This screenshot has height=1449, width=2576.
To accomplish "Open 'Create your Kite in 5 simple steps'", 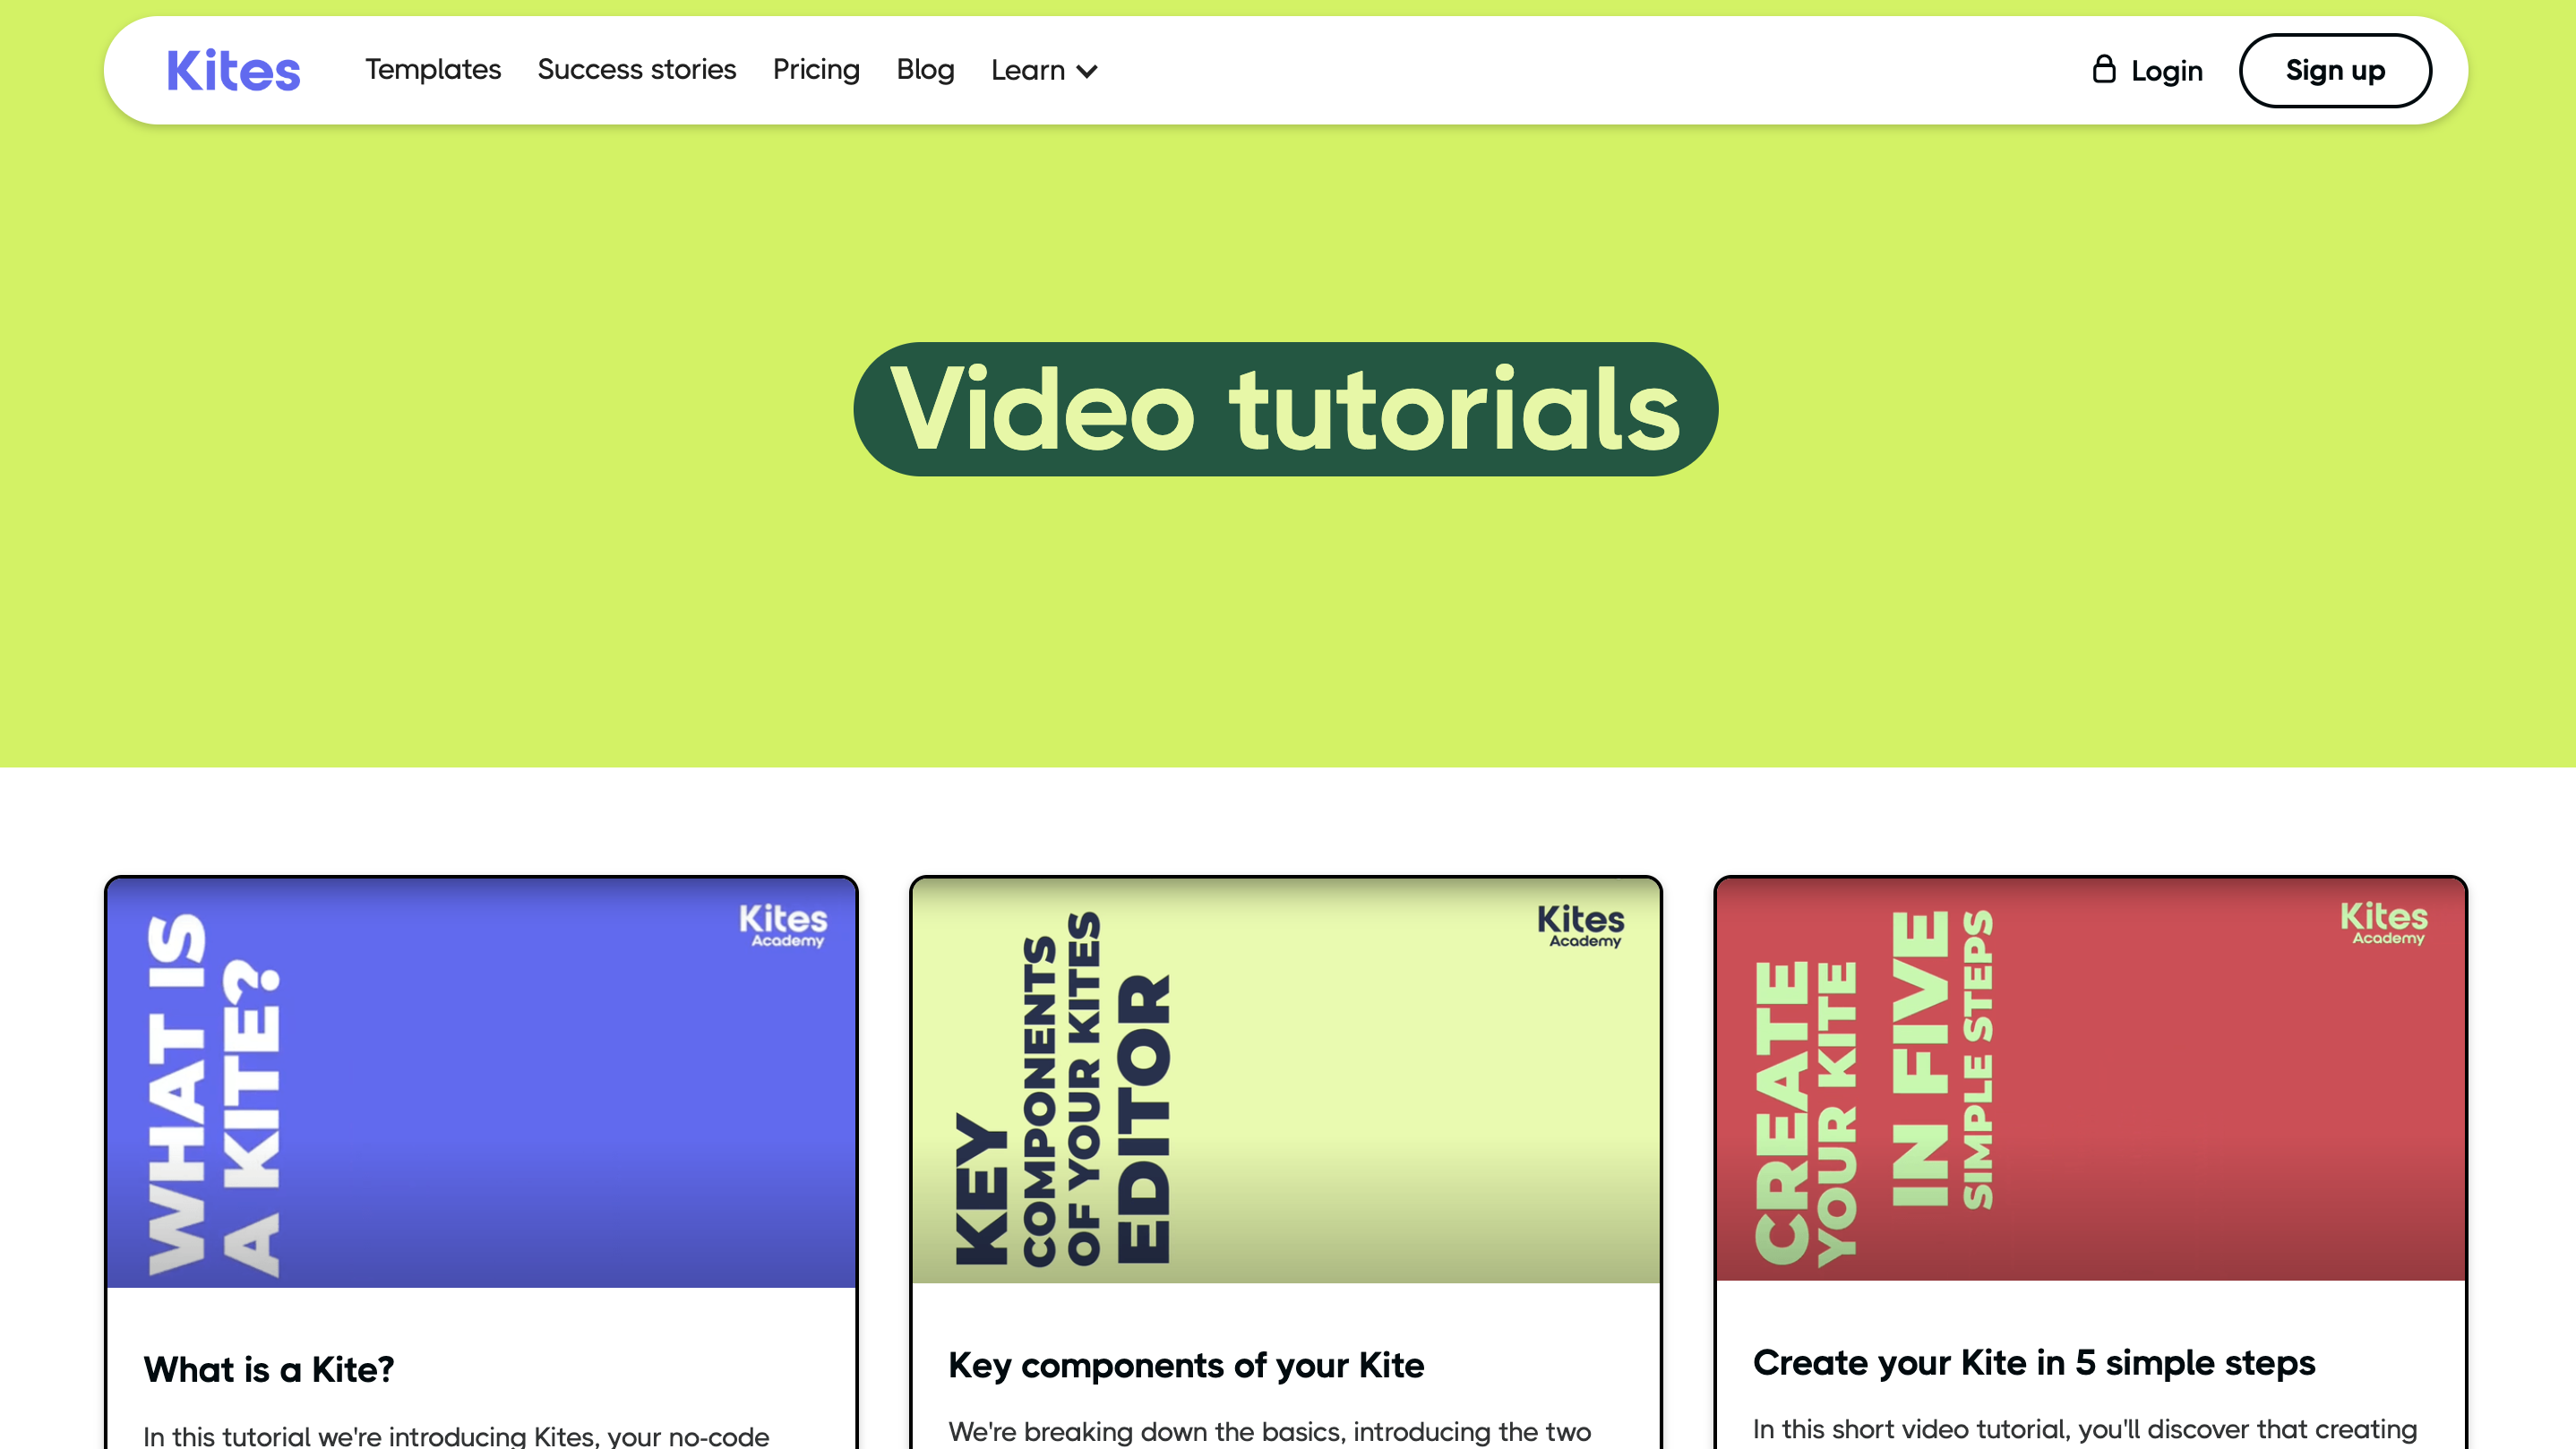I will point(2034,1362).
